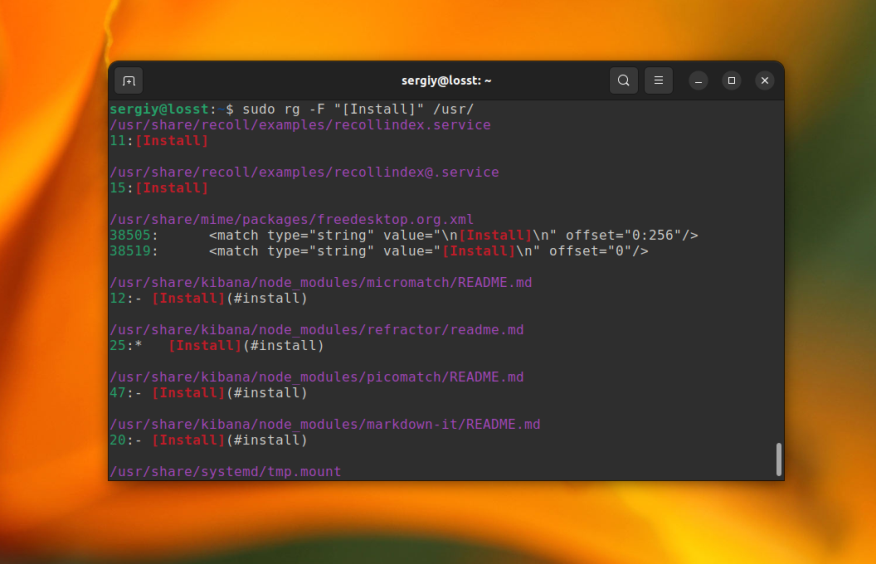Viewport: 876px width, 564px height.
Task: Minimize the terminal window
Action: point(698,81)
